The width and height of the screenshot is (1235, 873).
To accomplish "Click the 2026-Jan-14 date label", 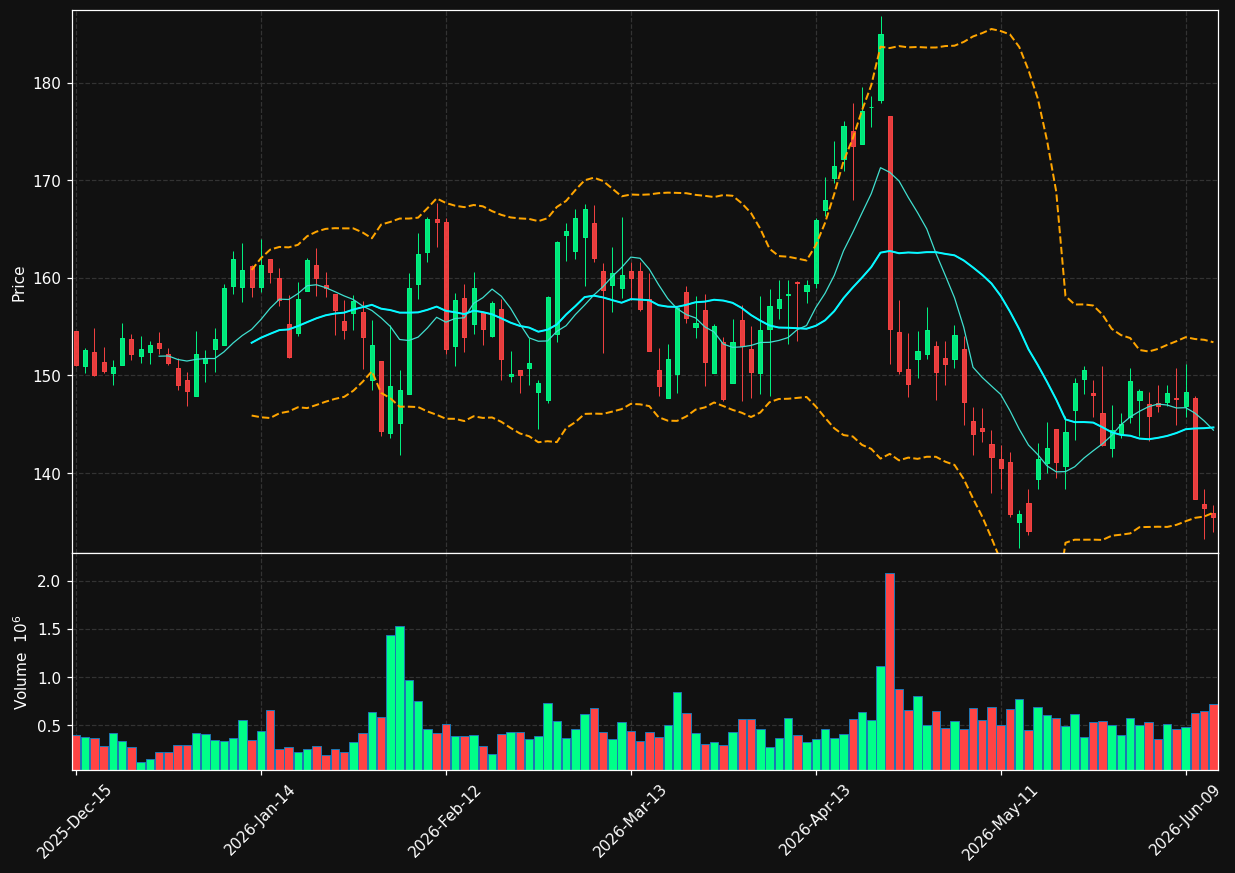I will pyautogui.click(x=260, y=820).
